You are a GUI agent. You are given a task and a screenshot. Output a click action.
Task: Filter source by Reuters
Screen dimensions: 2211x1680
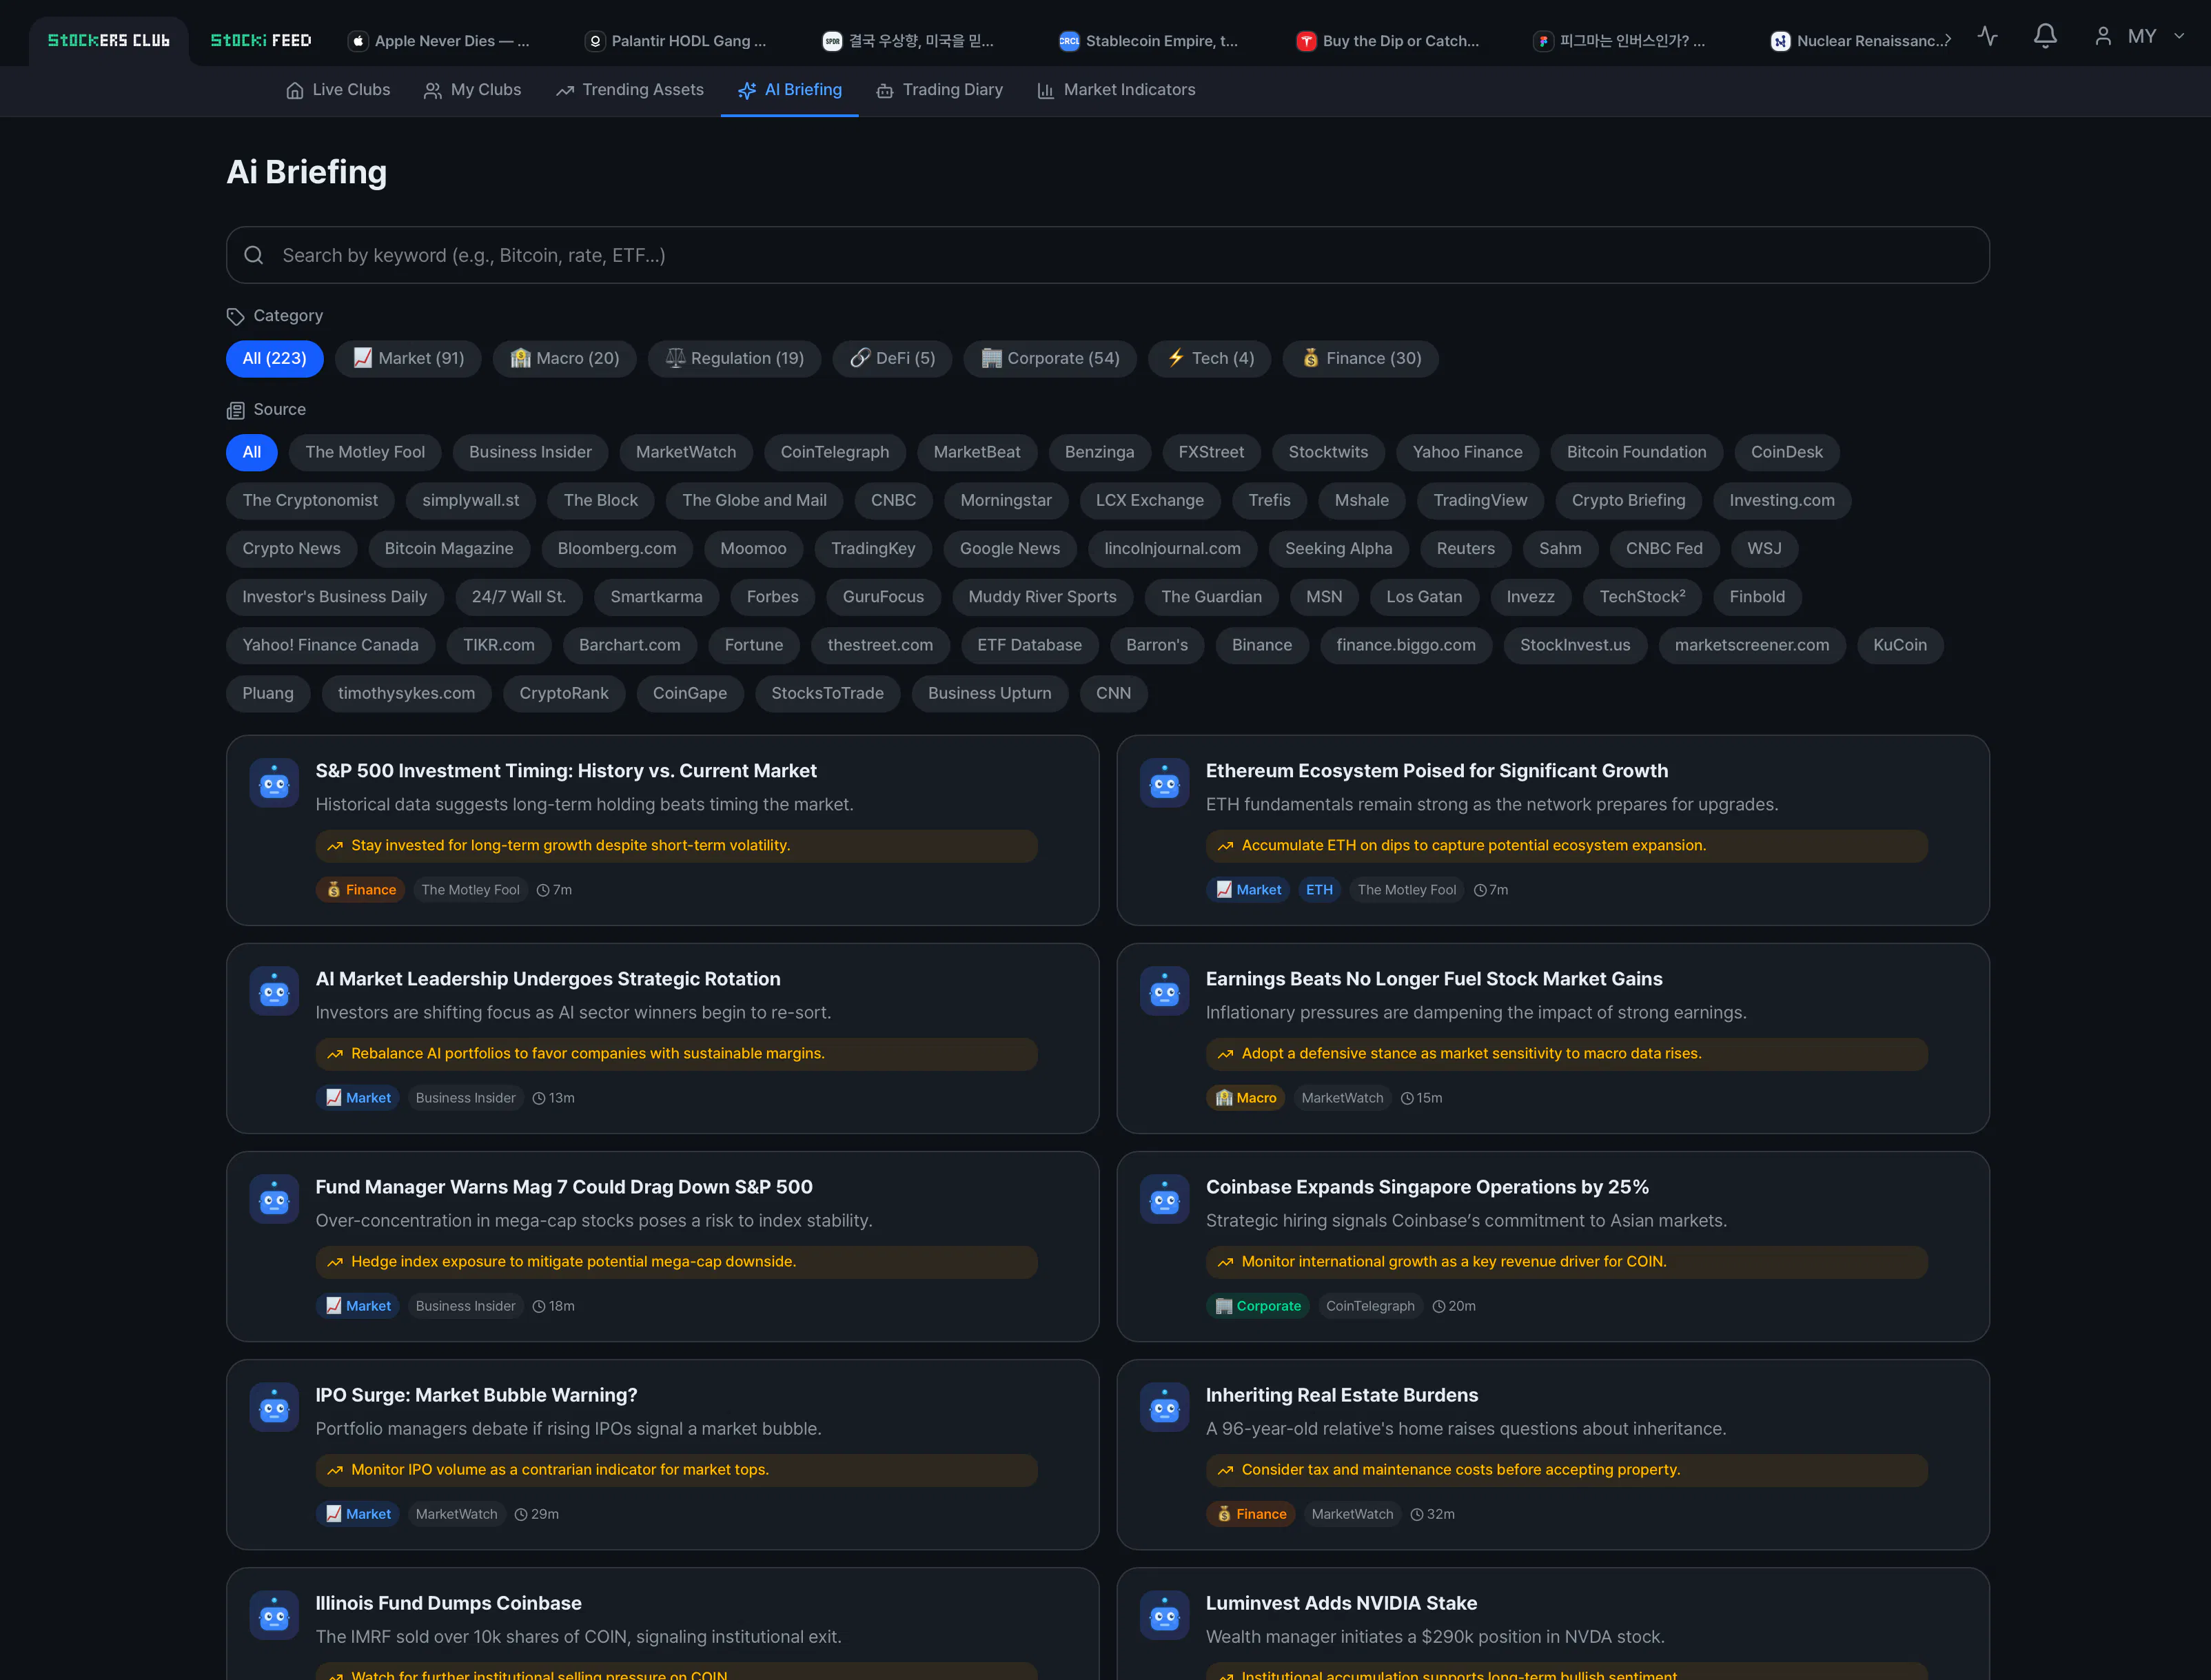pyautogui.click(x=1466, y=549)
